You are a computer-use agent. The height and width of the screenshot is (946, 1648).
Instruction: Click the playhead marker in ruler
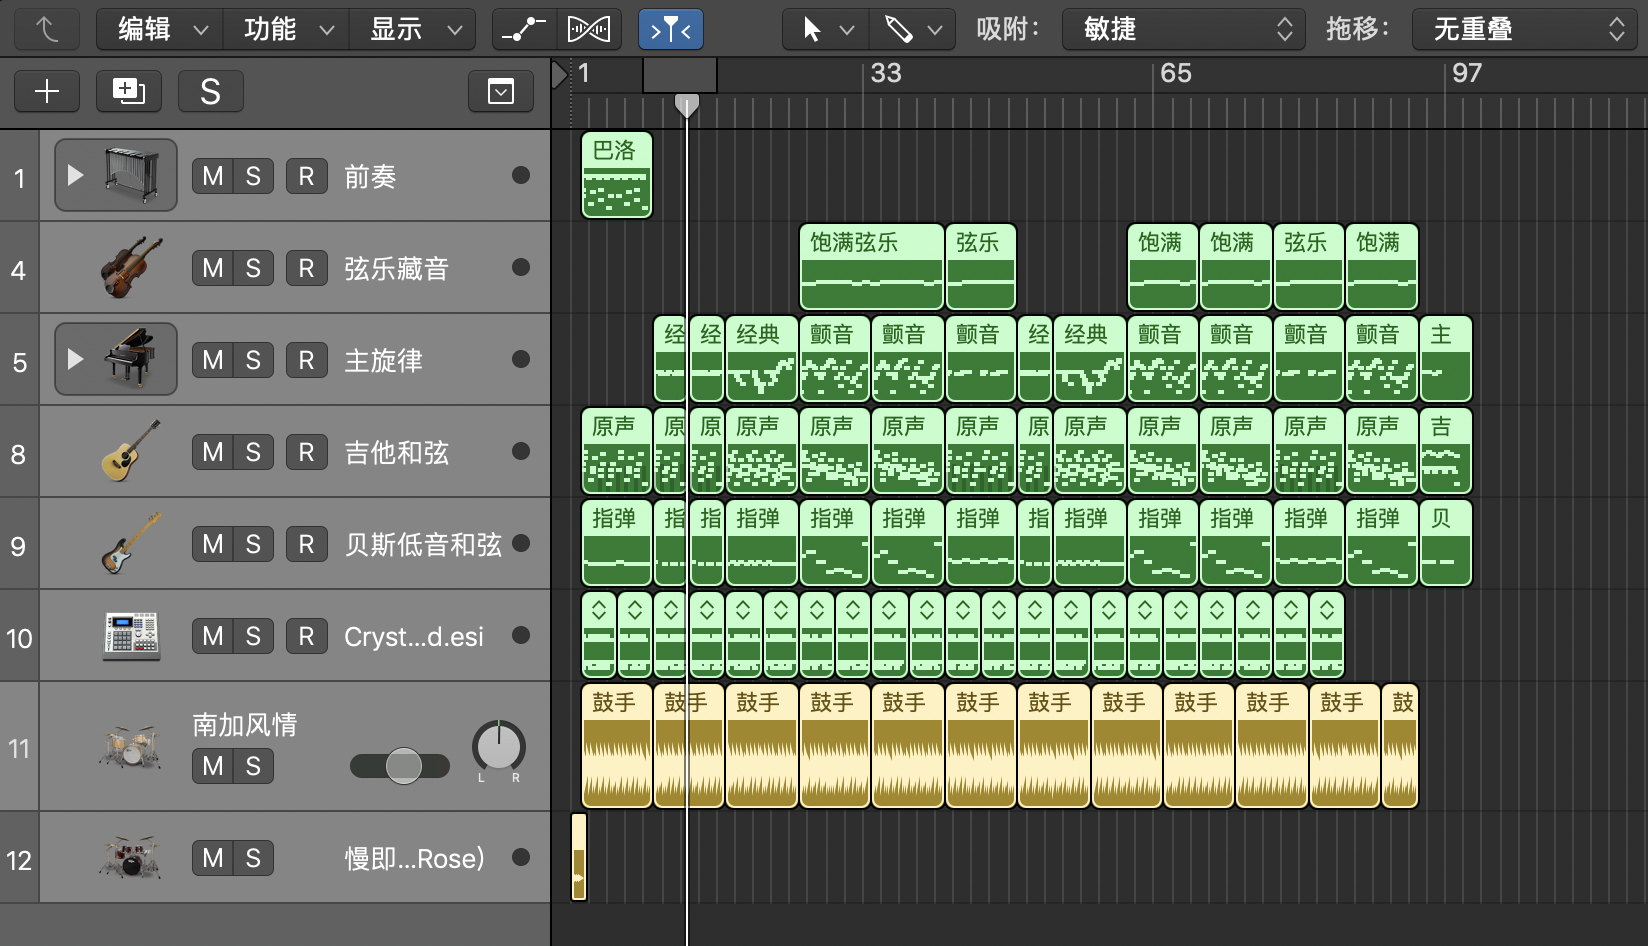tap(686, 105)
